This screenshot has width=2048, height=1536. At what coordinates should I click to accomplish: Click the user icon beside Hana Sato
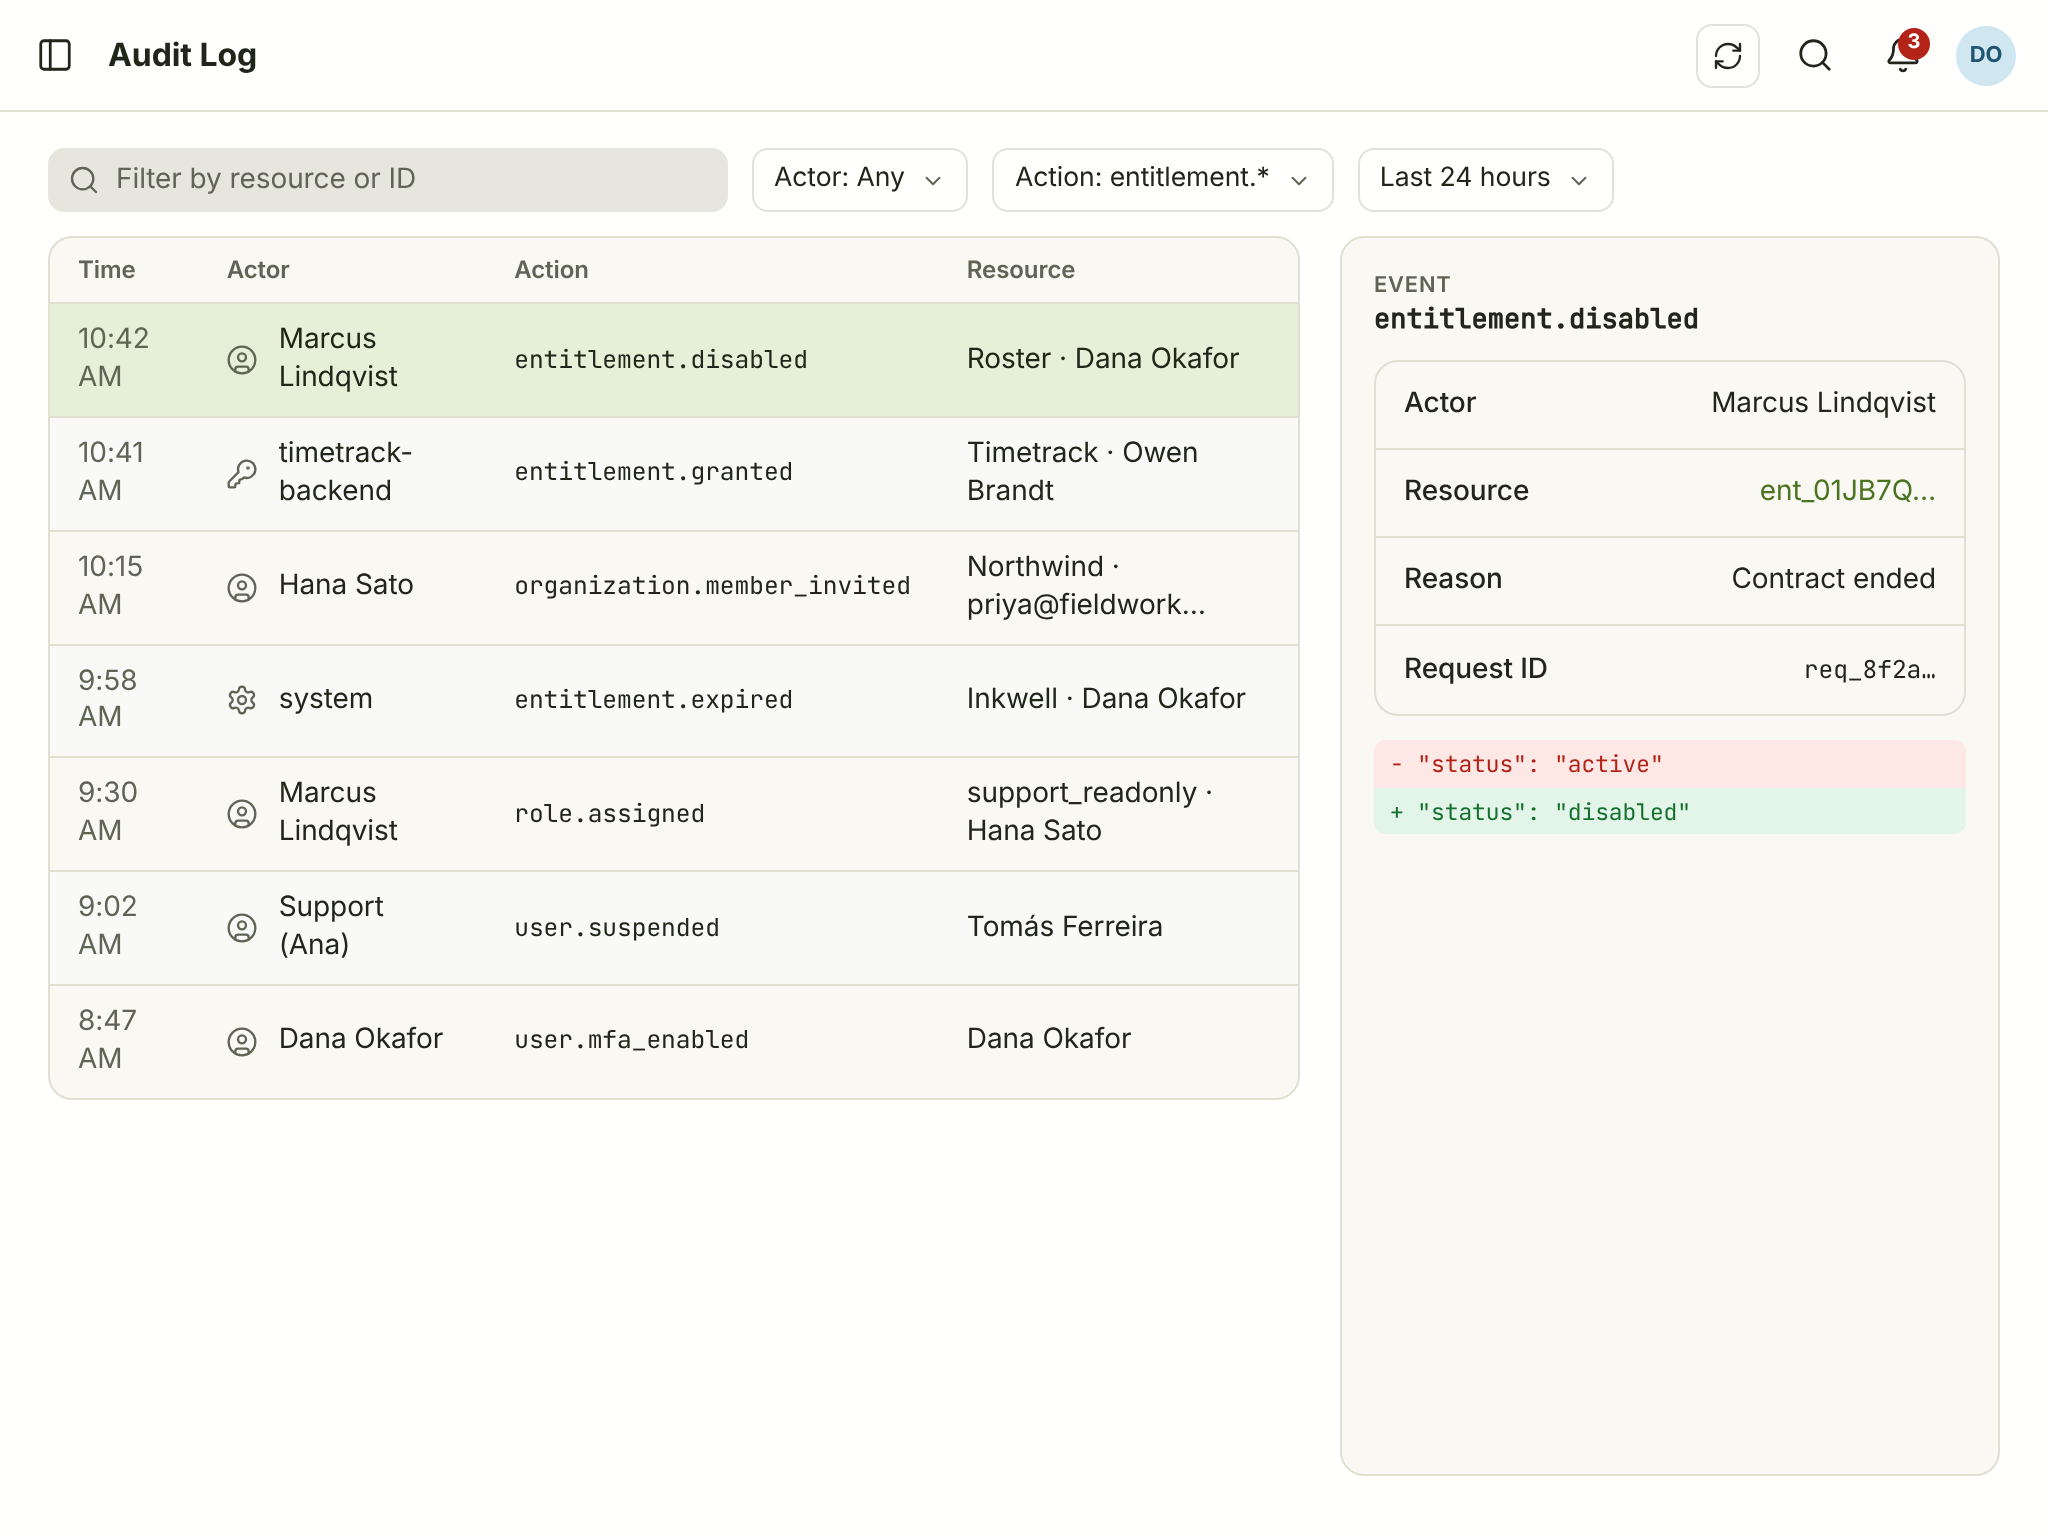click(242, 587)
